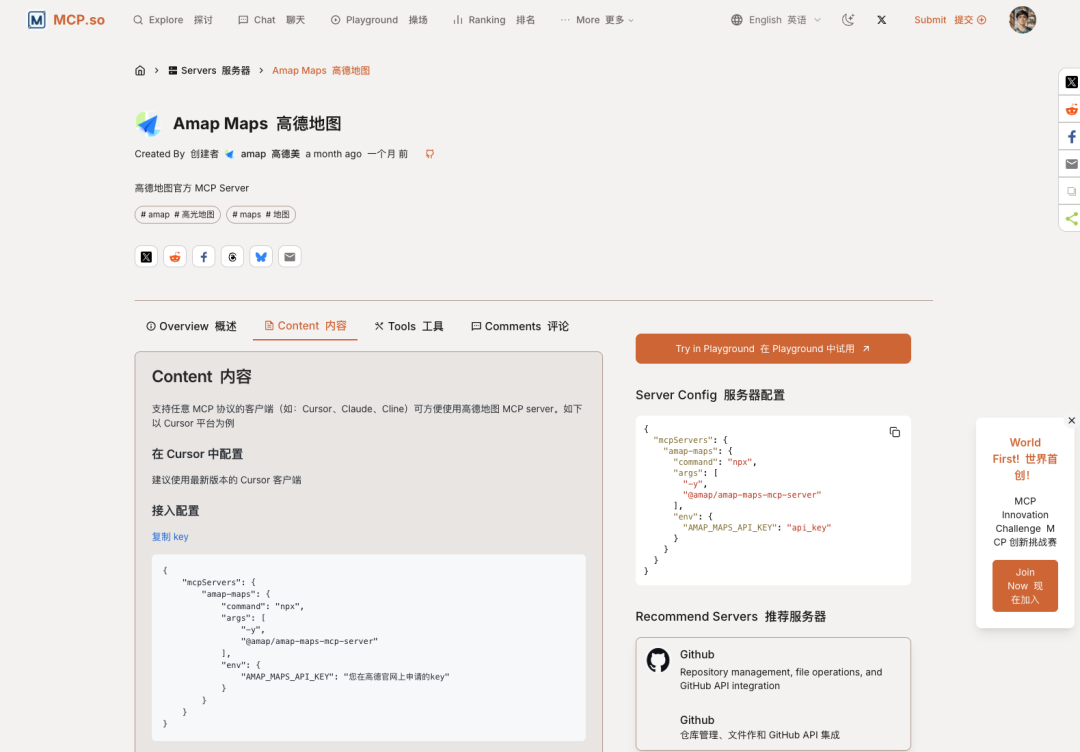Viewport: 1080px width, 752px height.
Task: Copy the Server Config code snippet
Action: pos(893,432)
